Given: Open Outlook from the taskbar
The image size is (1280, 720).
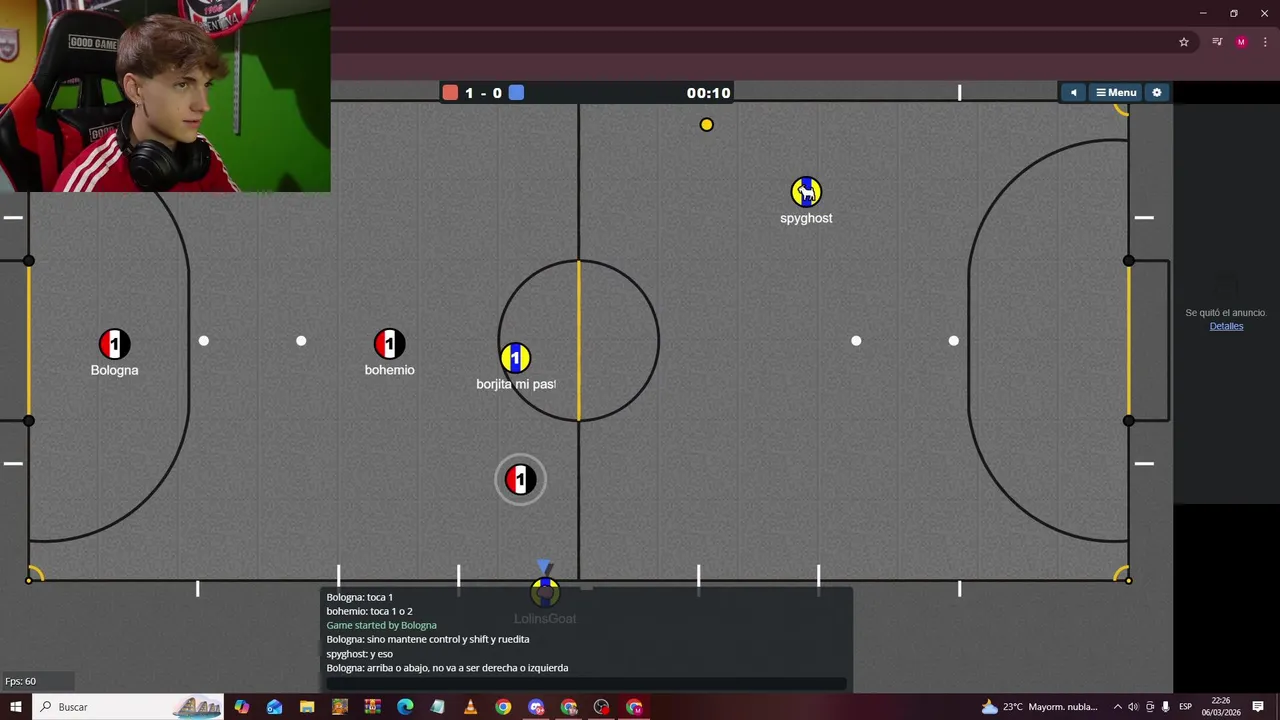Looking at the screenshot, I should coord(274,707).
